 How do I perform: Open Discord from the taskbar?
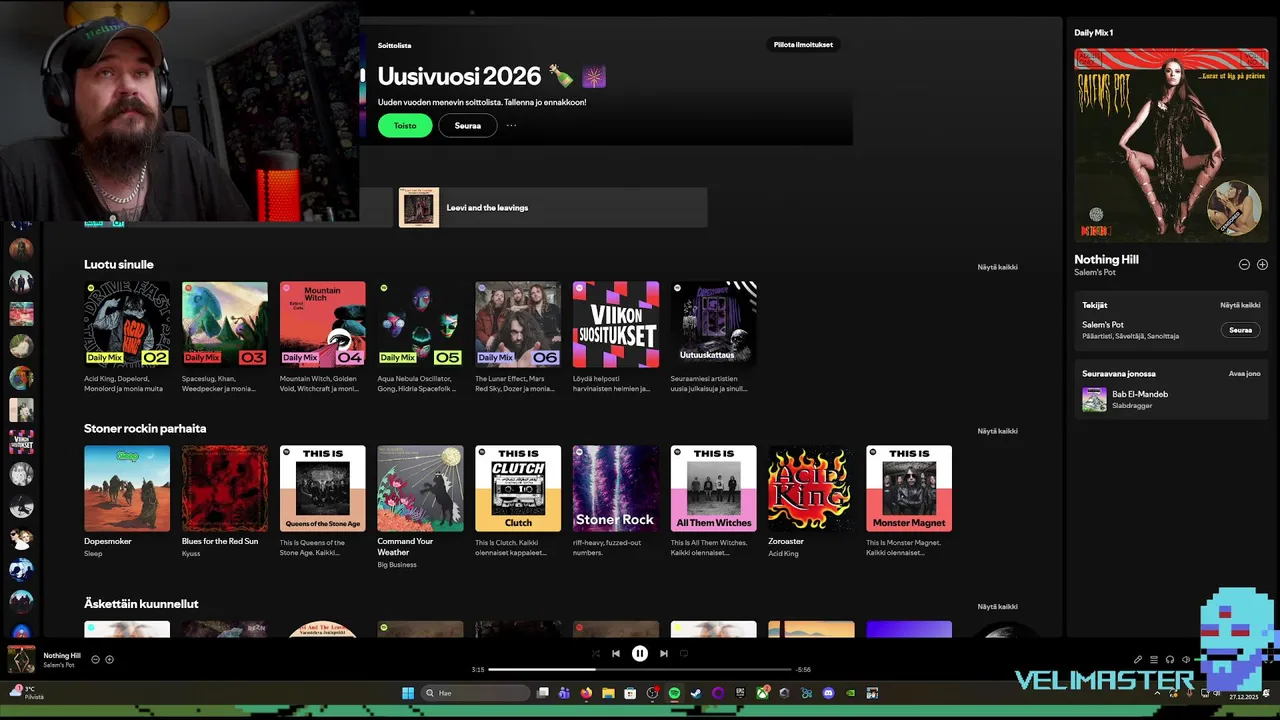[828, 693]
